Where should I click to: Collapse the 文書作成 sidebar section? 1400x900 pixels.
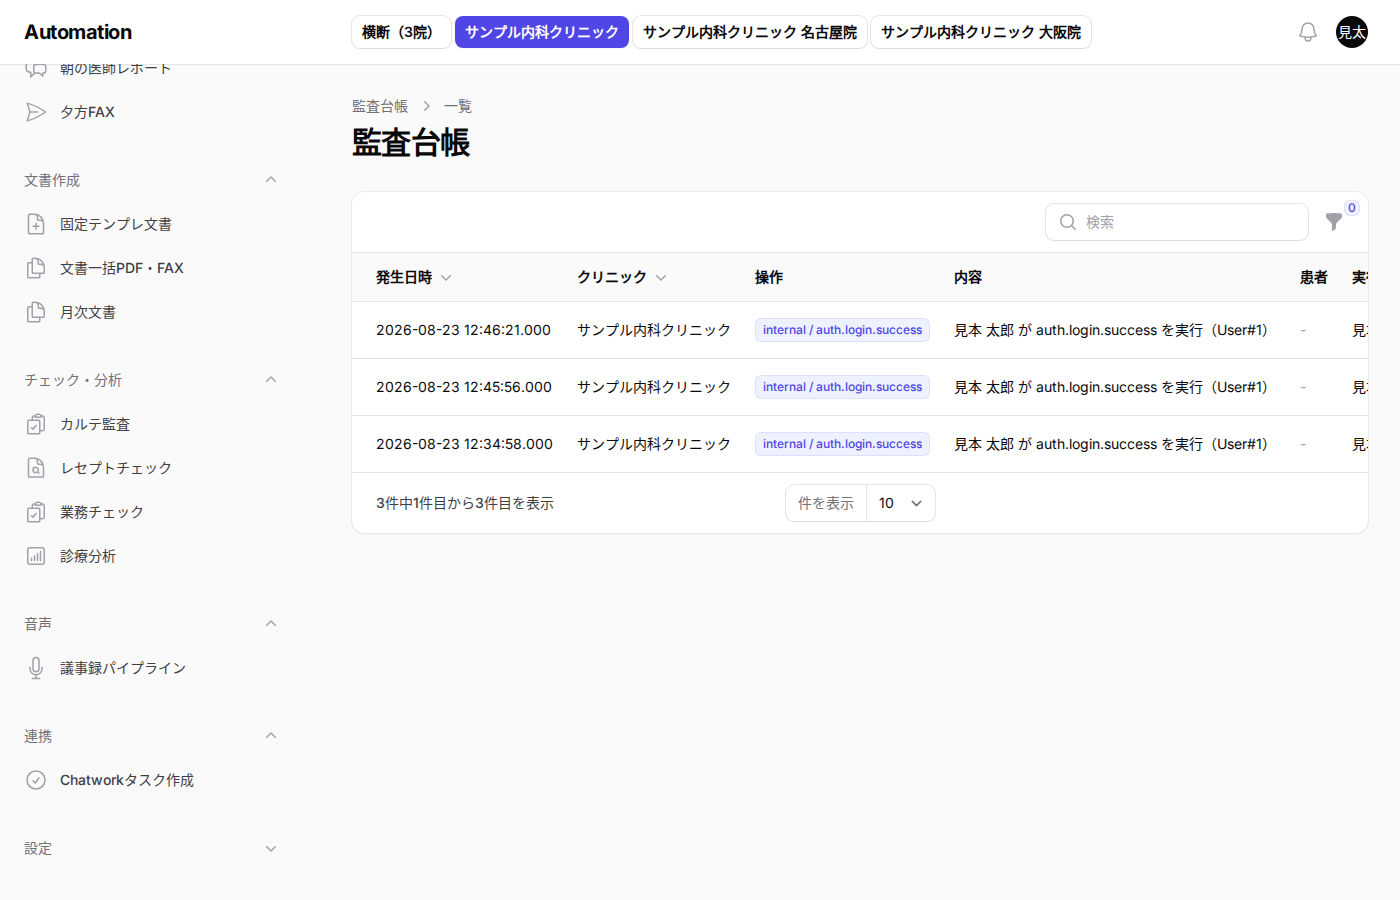271,180
